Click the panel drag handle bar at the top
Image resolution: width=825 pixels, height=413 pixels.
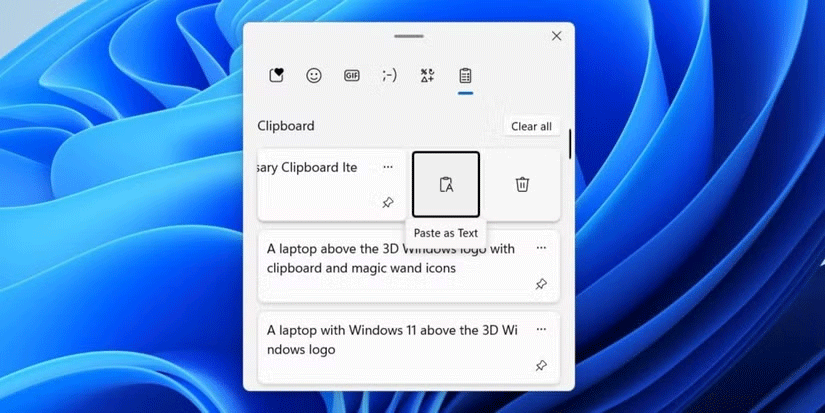(x=409, y=36)
